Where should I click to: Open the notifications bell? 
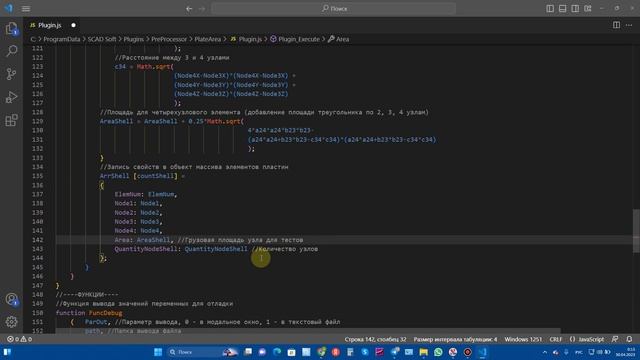[629, 339]
